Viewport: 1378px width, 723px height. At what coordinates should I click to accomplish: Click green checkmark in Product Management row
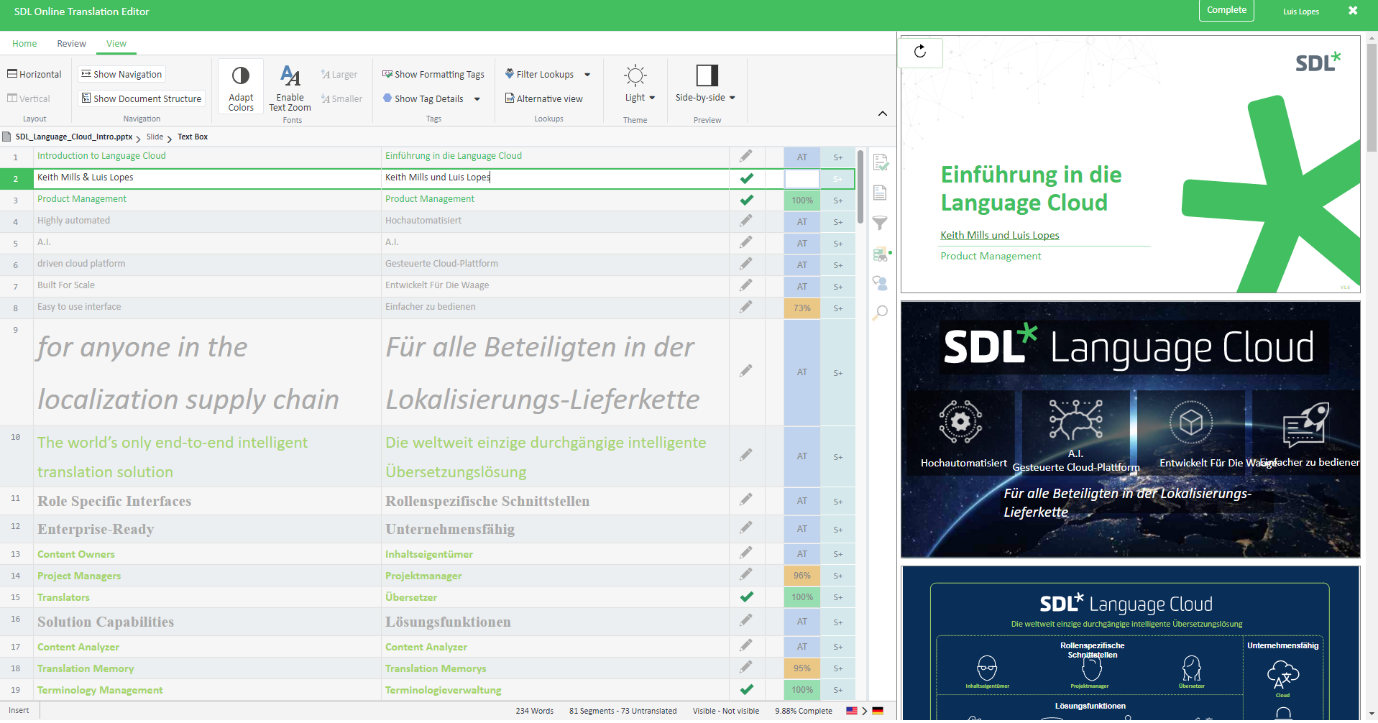coord(746,199)
